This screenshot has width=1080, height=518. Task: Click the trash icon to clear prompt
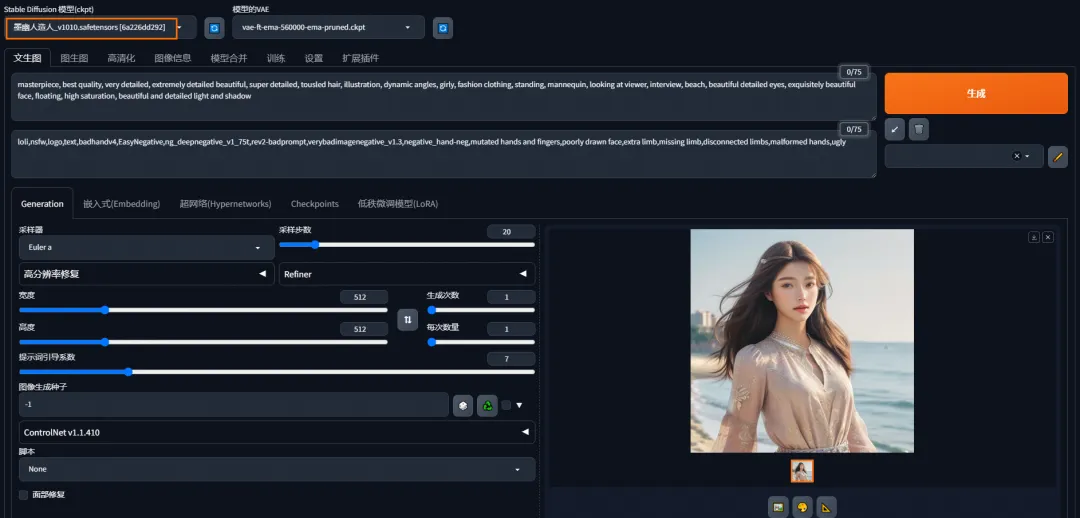919,129
